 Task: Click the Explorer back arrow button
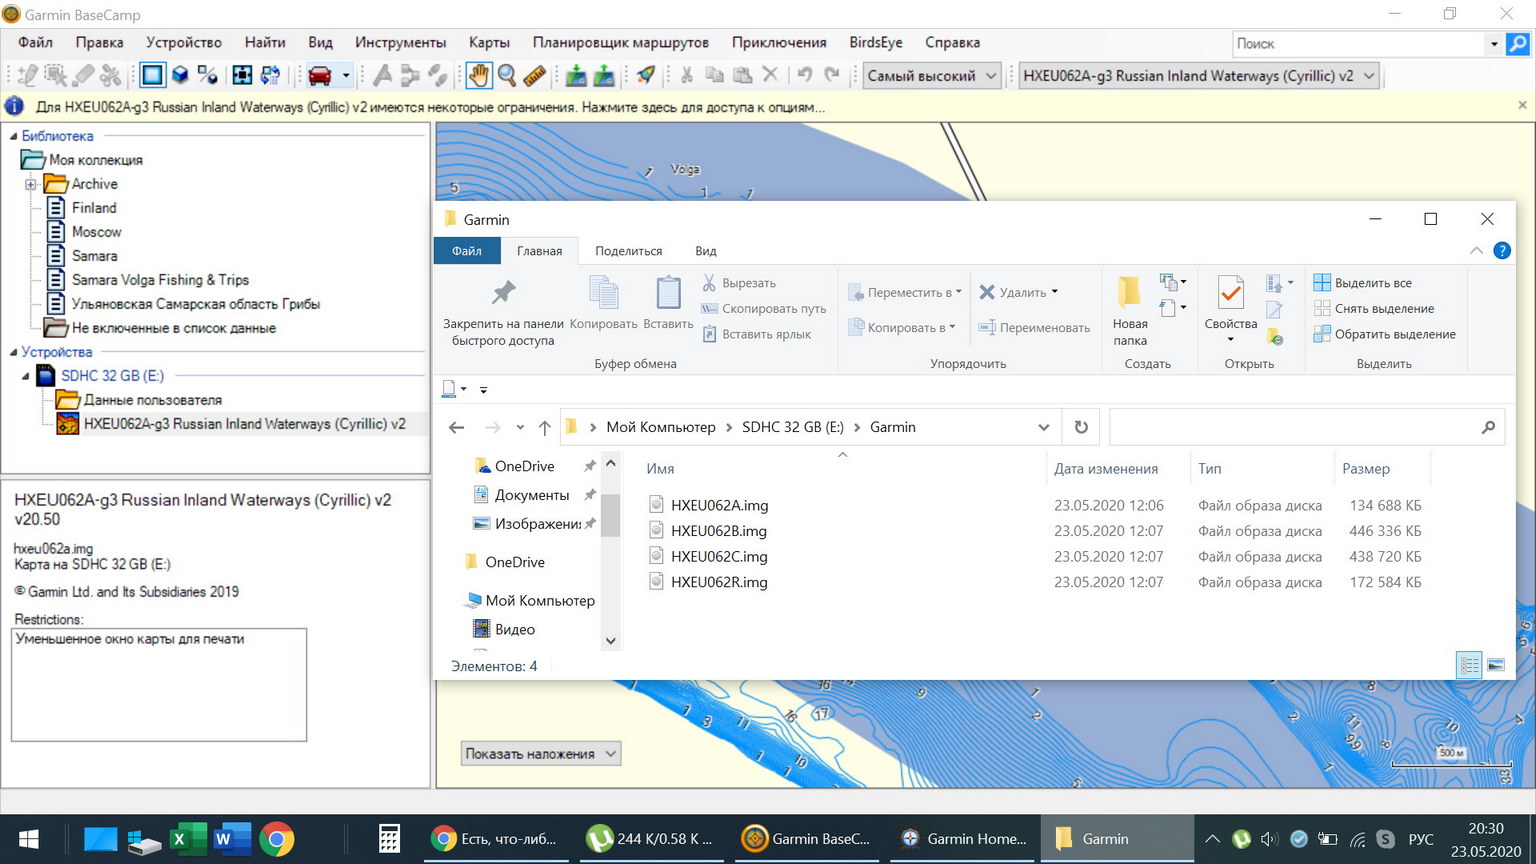456,427
